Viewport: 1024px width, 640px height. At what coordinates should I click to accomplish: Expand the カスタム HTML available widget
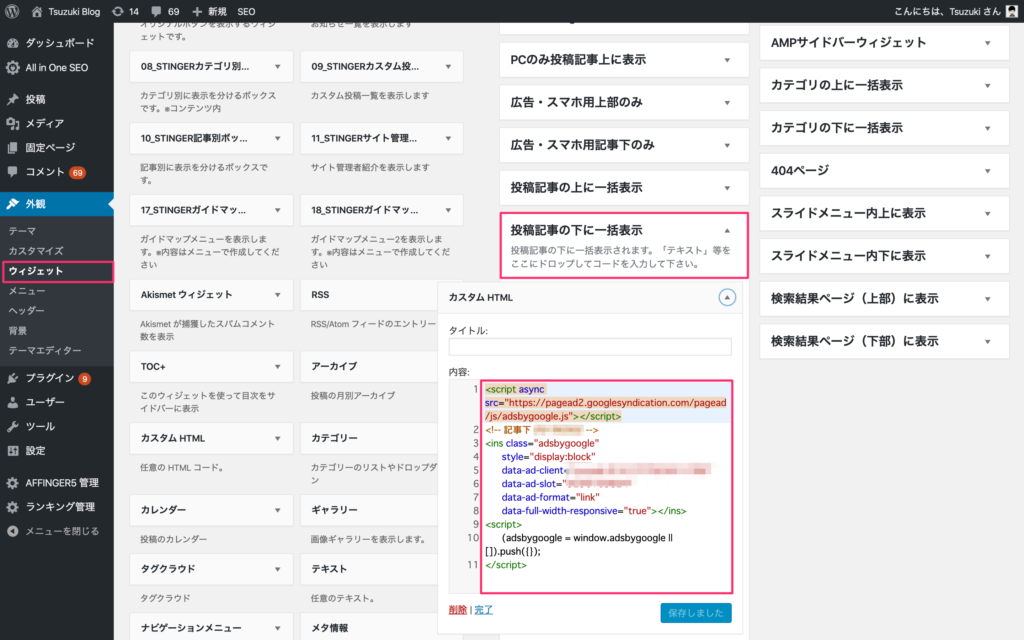click(278, 438)
